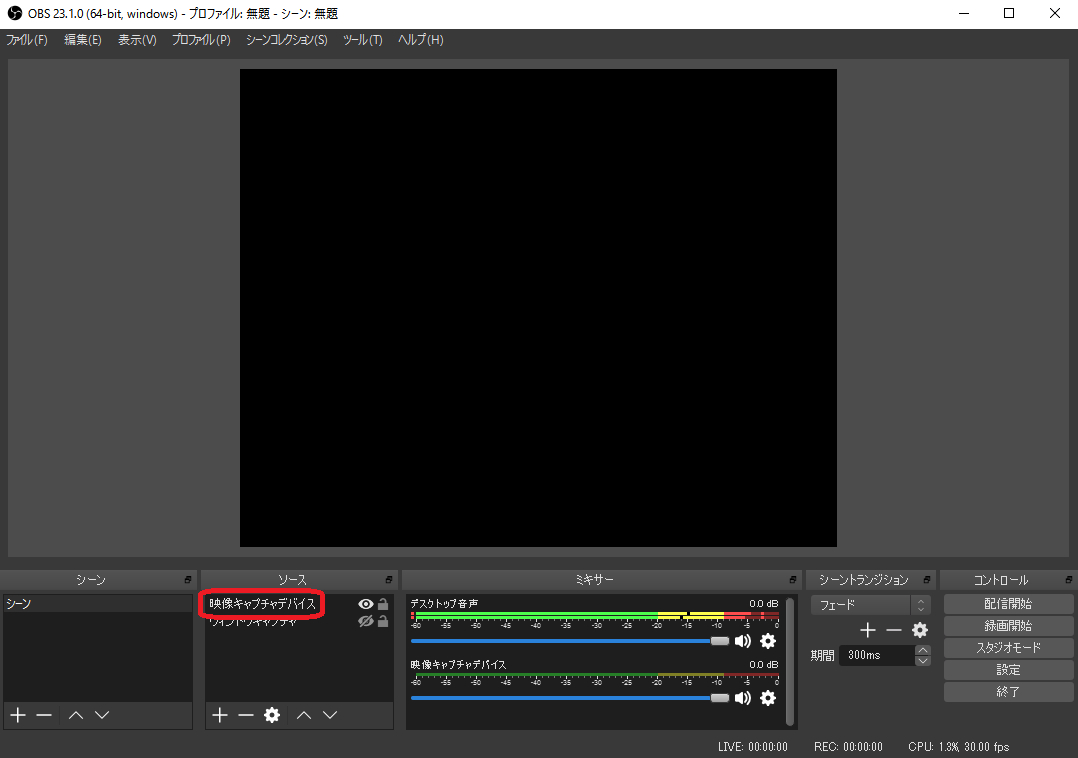Add a scene transition with the plus icon
The width and height of the screenshot is (1078, 758).
coord(868,630)
